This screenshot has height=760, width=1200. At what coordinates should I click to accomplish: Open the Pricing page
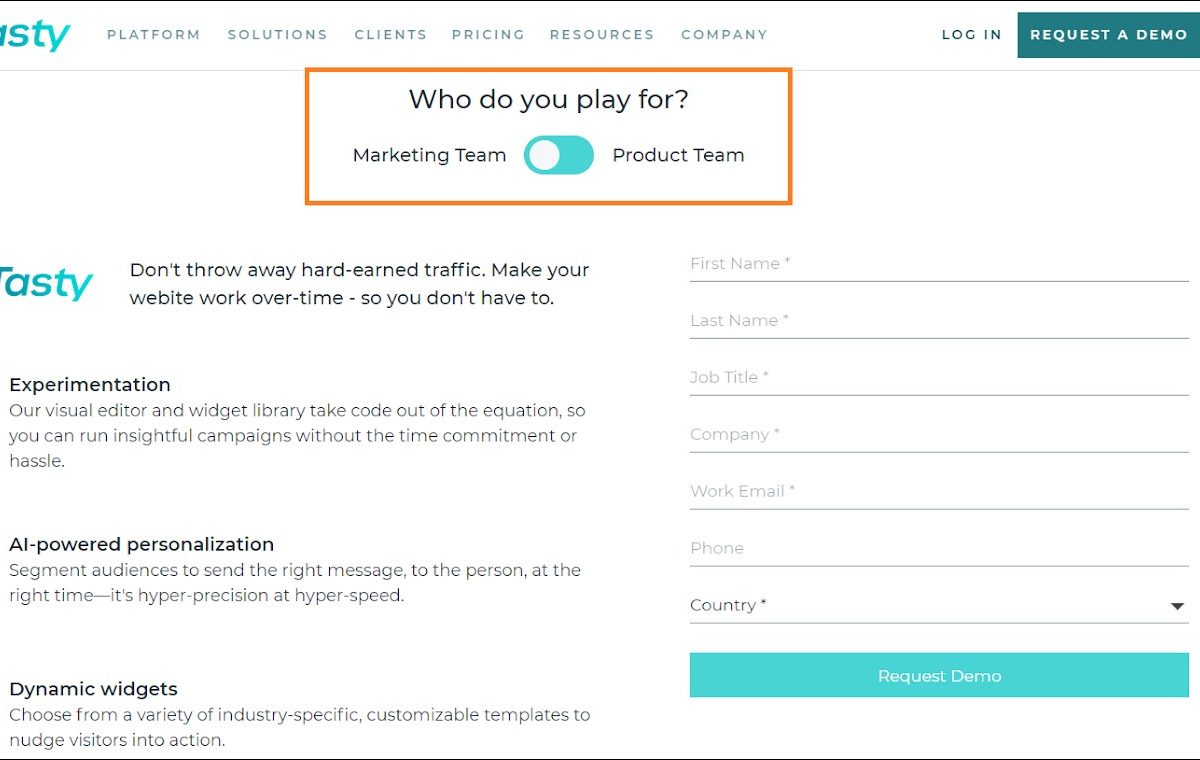pyautogui.click(x=488, y=34)
